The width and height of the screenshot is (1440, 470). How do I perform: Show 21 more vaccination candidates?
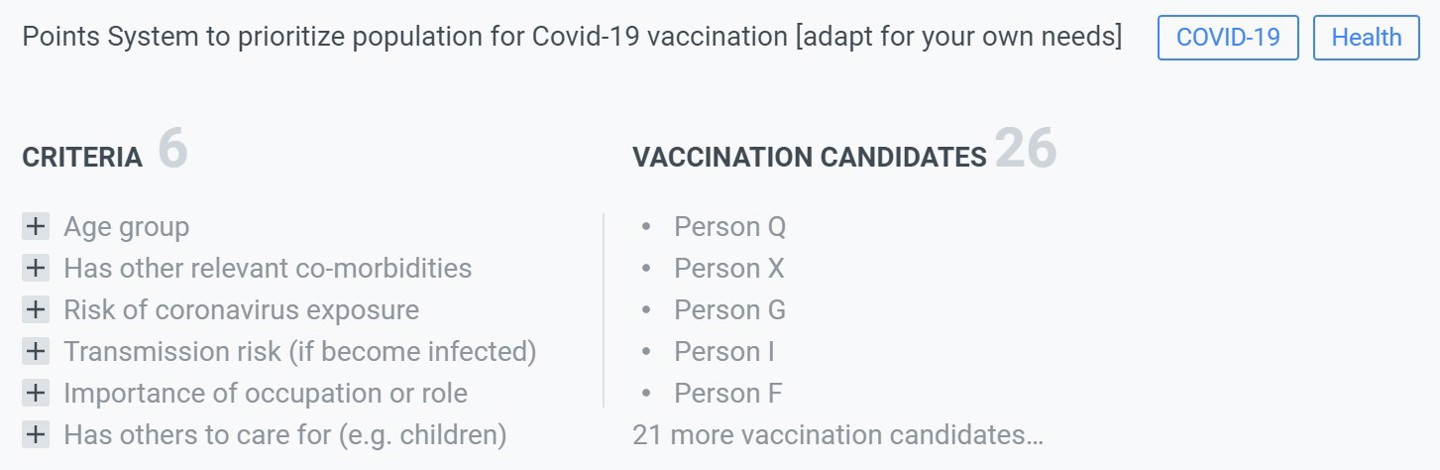pos(837,435)
